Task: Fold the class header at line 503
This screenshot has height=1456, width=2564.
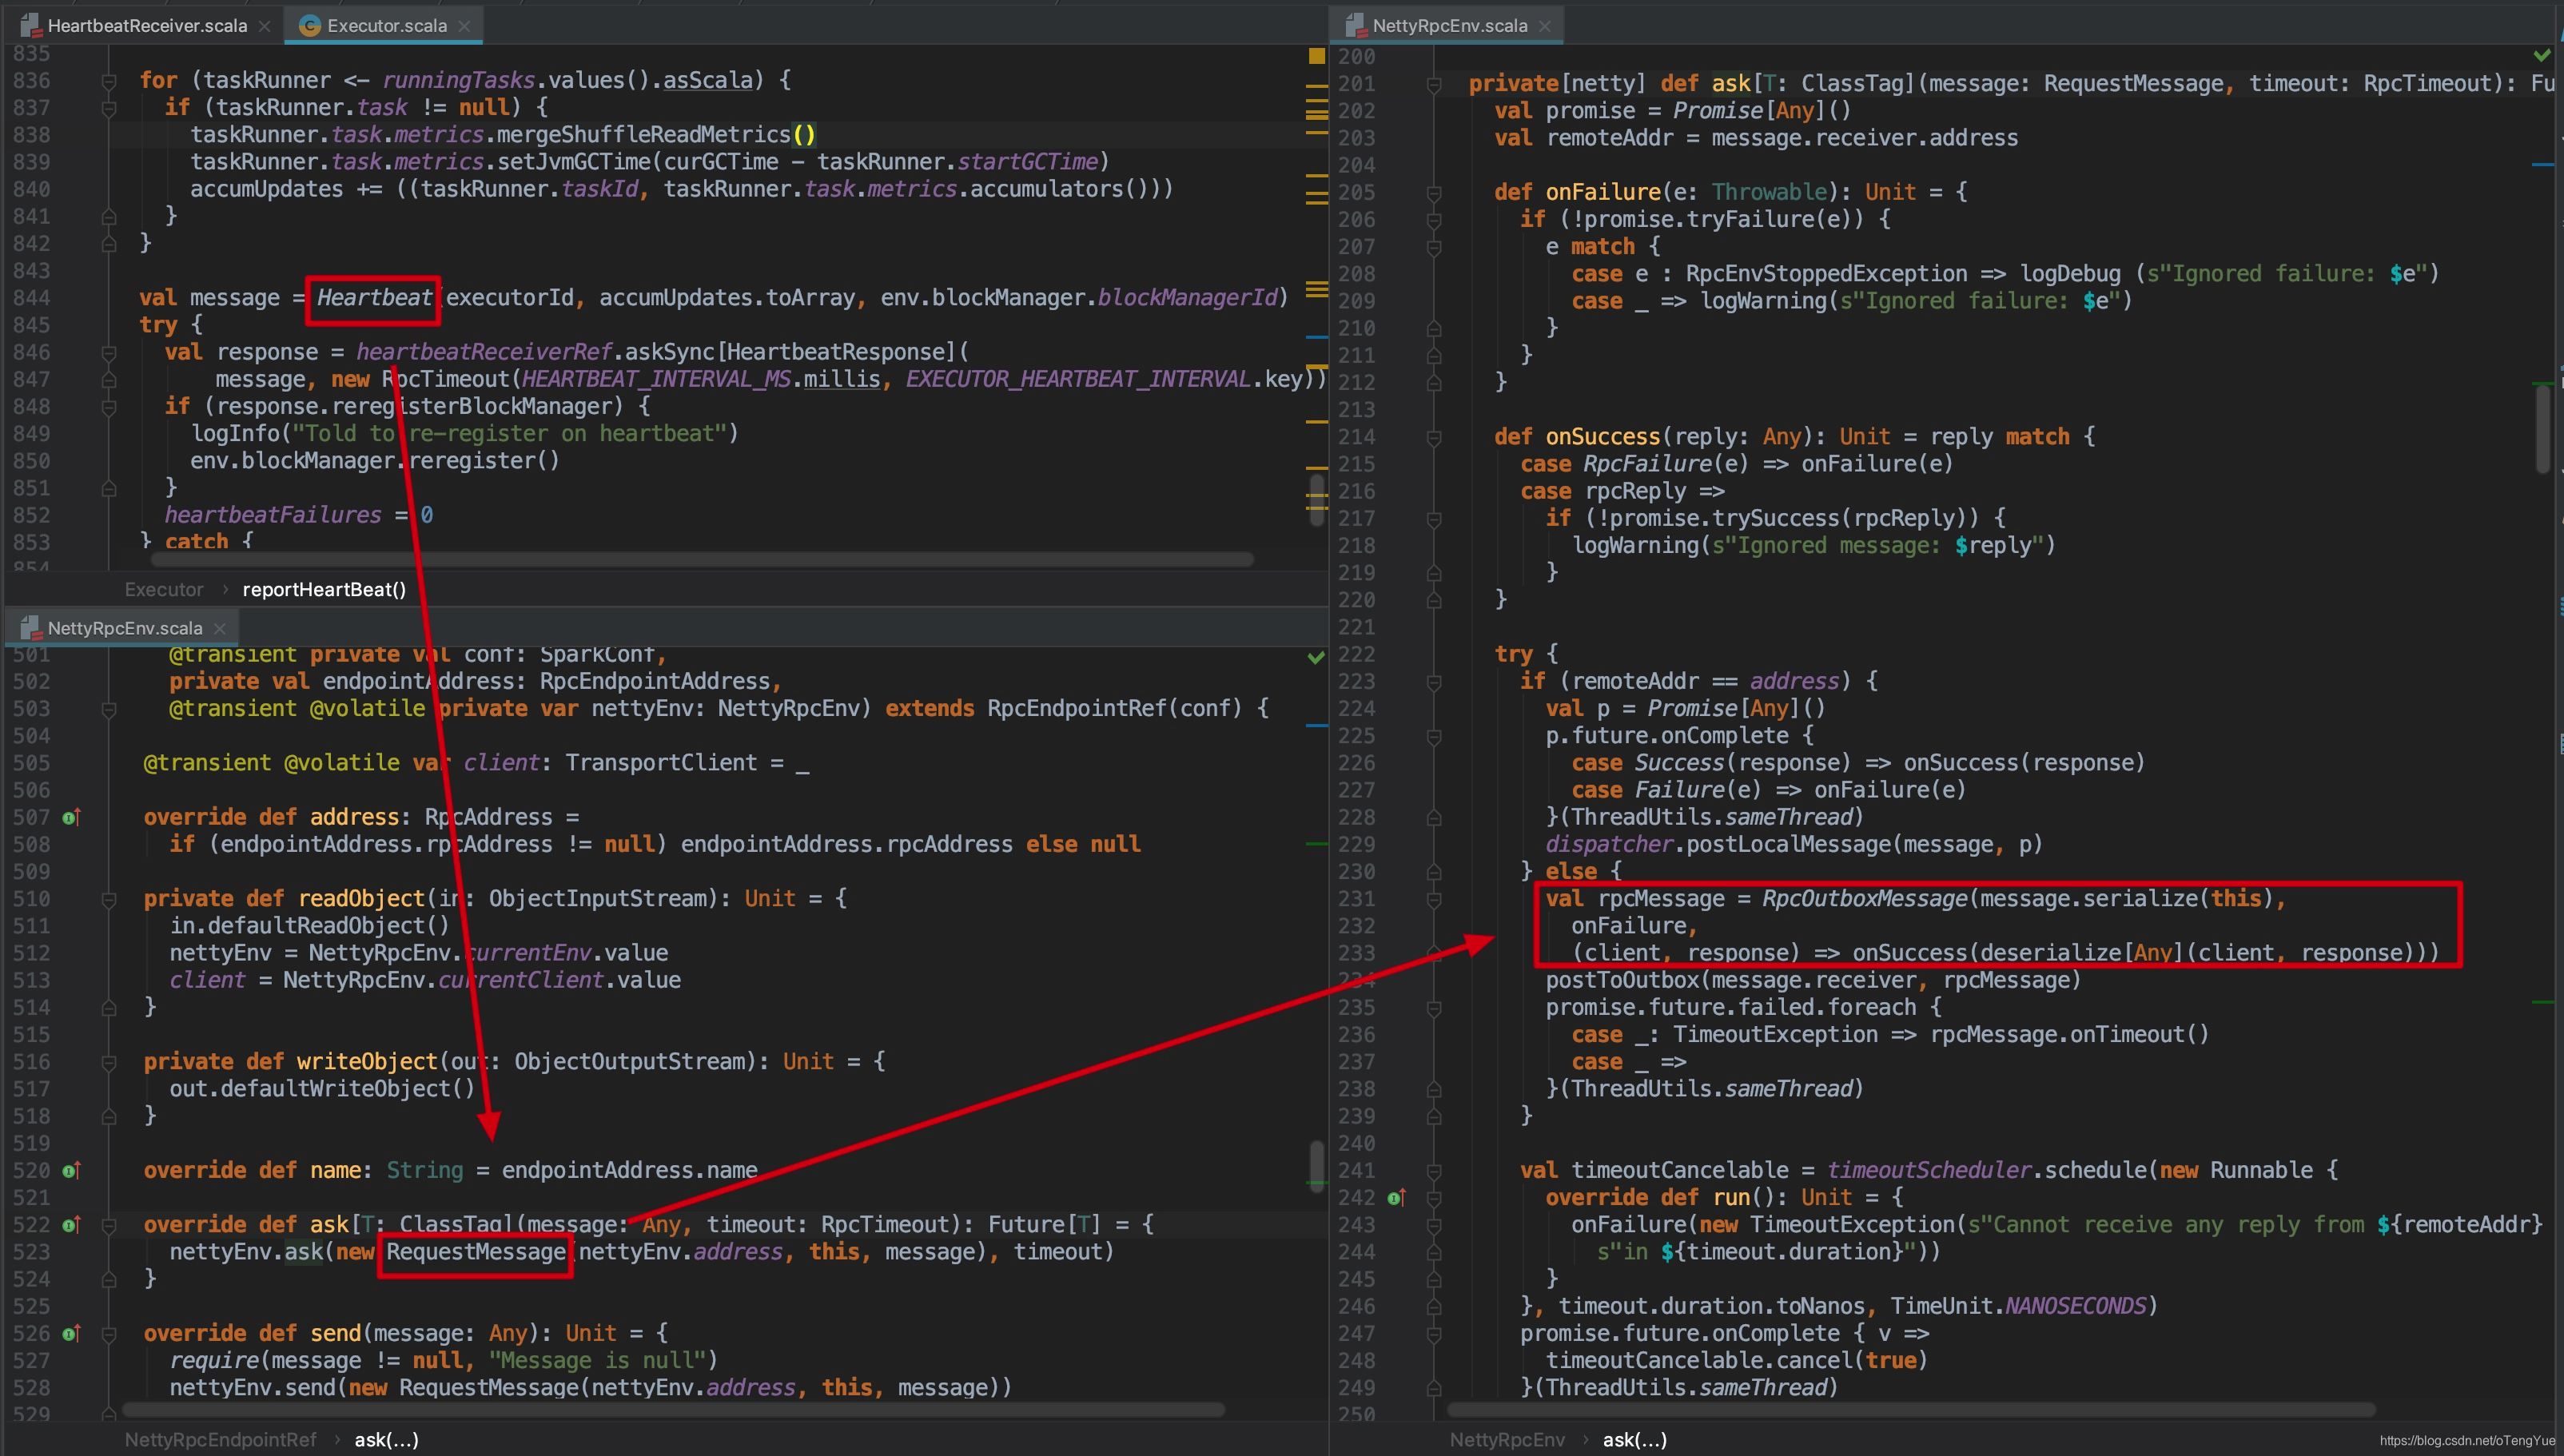Action: (109, 709)
